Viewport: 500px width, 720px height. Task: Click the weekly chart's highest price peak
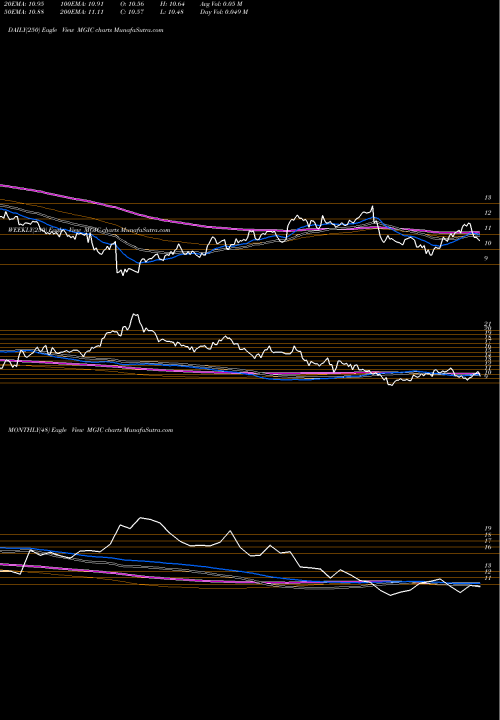click(x=135, y=315)
